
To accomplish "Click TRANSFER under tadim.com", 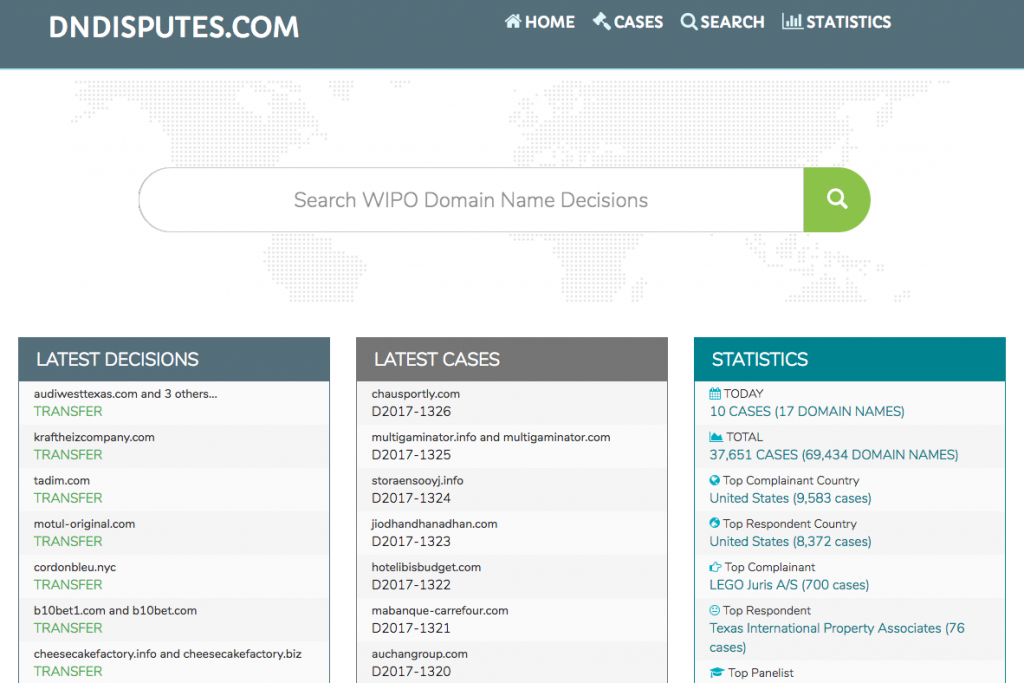I will click(68, 498).
